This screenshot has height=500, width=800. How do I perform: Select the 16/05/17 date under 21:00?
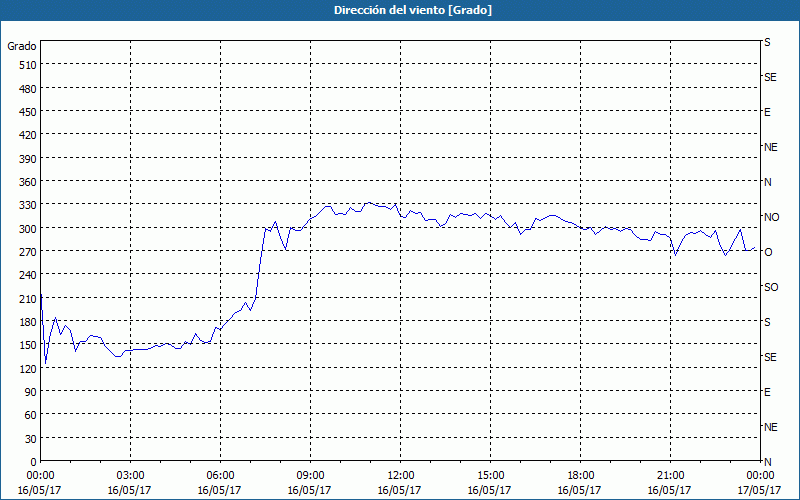(x=670, y=491)
